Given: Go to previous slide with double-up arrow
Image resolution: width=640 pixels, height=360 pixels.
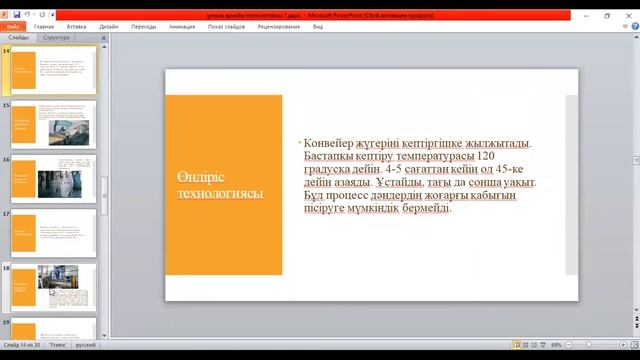Looking at the screenshot, I should coord(636,319).
